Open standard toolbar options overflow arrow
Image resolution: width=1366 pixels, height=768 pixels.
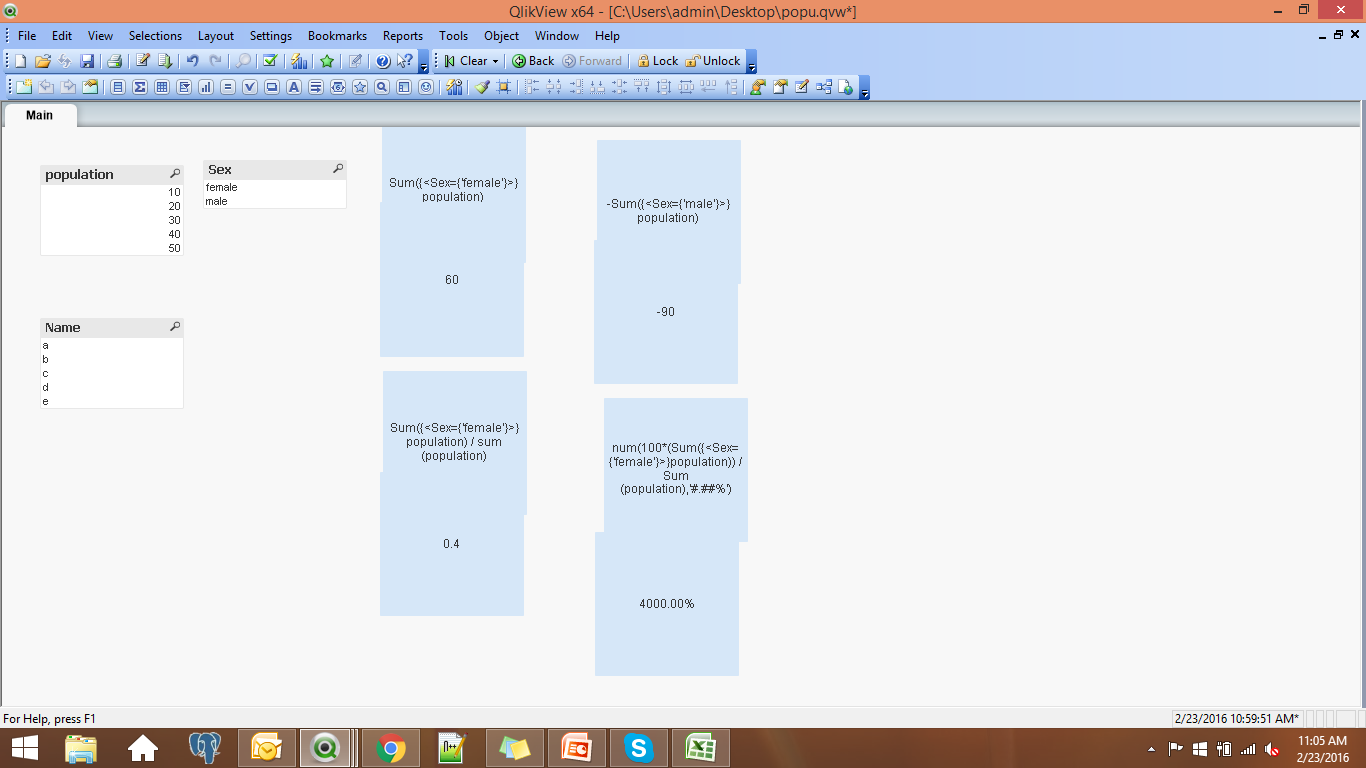click(424, 62)
